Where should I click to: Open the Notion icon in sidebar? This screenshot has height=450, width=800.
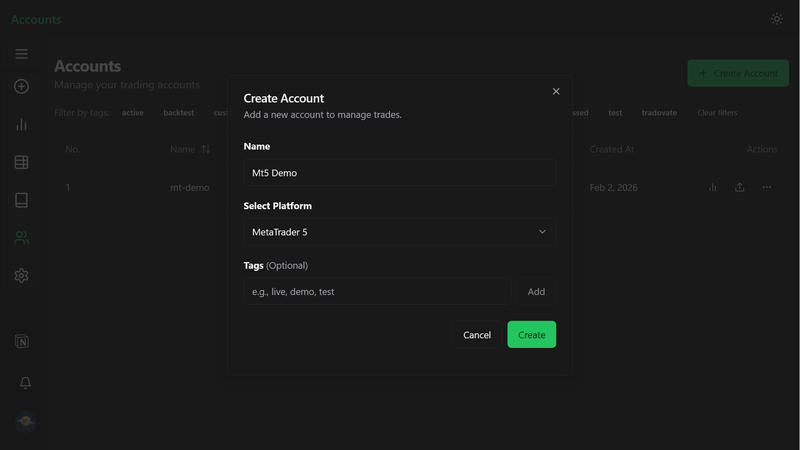21,341
